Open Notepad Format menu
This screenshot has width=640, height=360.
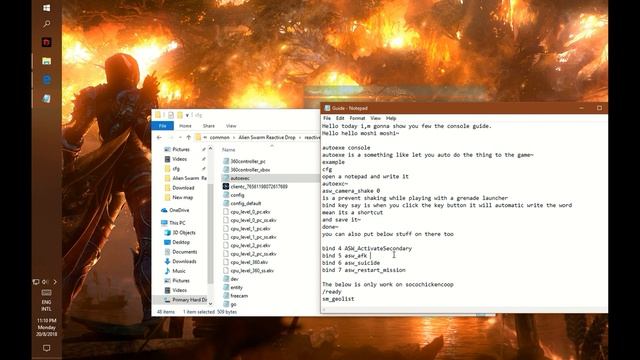[357, 118]
